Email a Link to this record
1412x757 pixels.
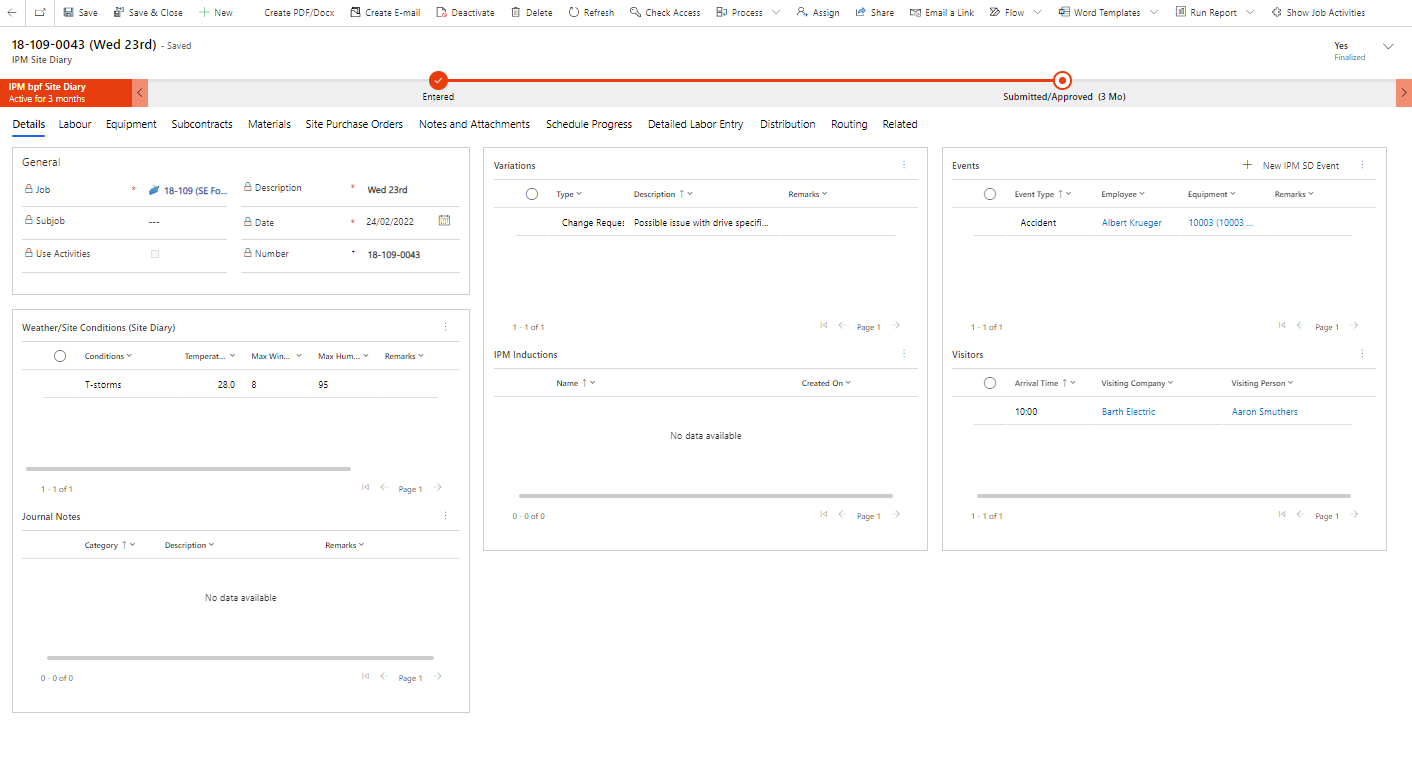941,12
